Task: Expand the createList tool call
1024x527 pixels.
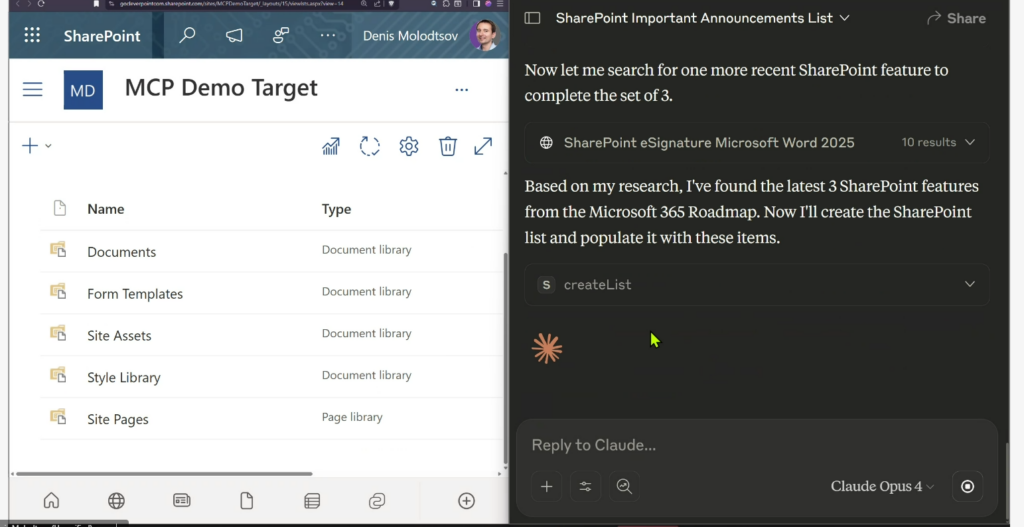Action: (x=757, y=285)
